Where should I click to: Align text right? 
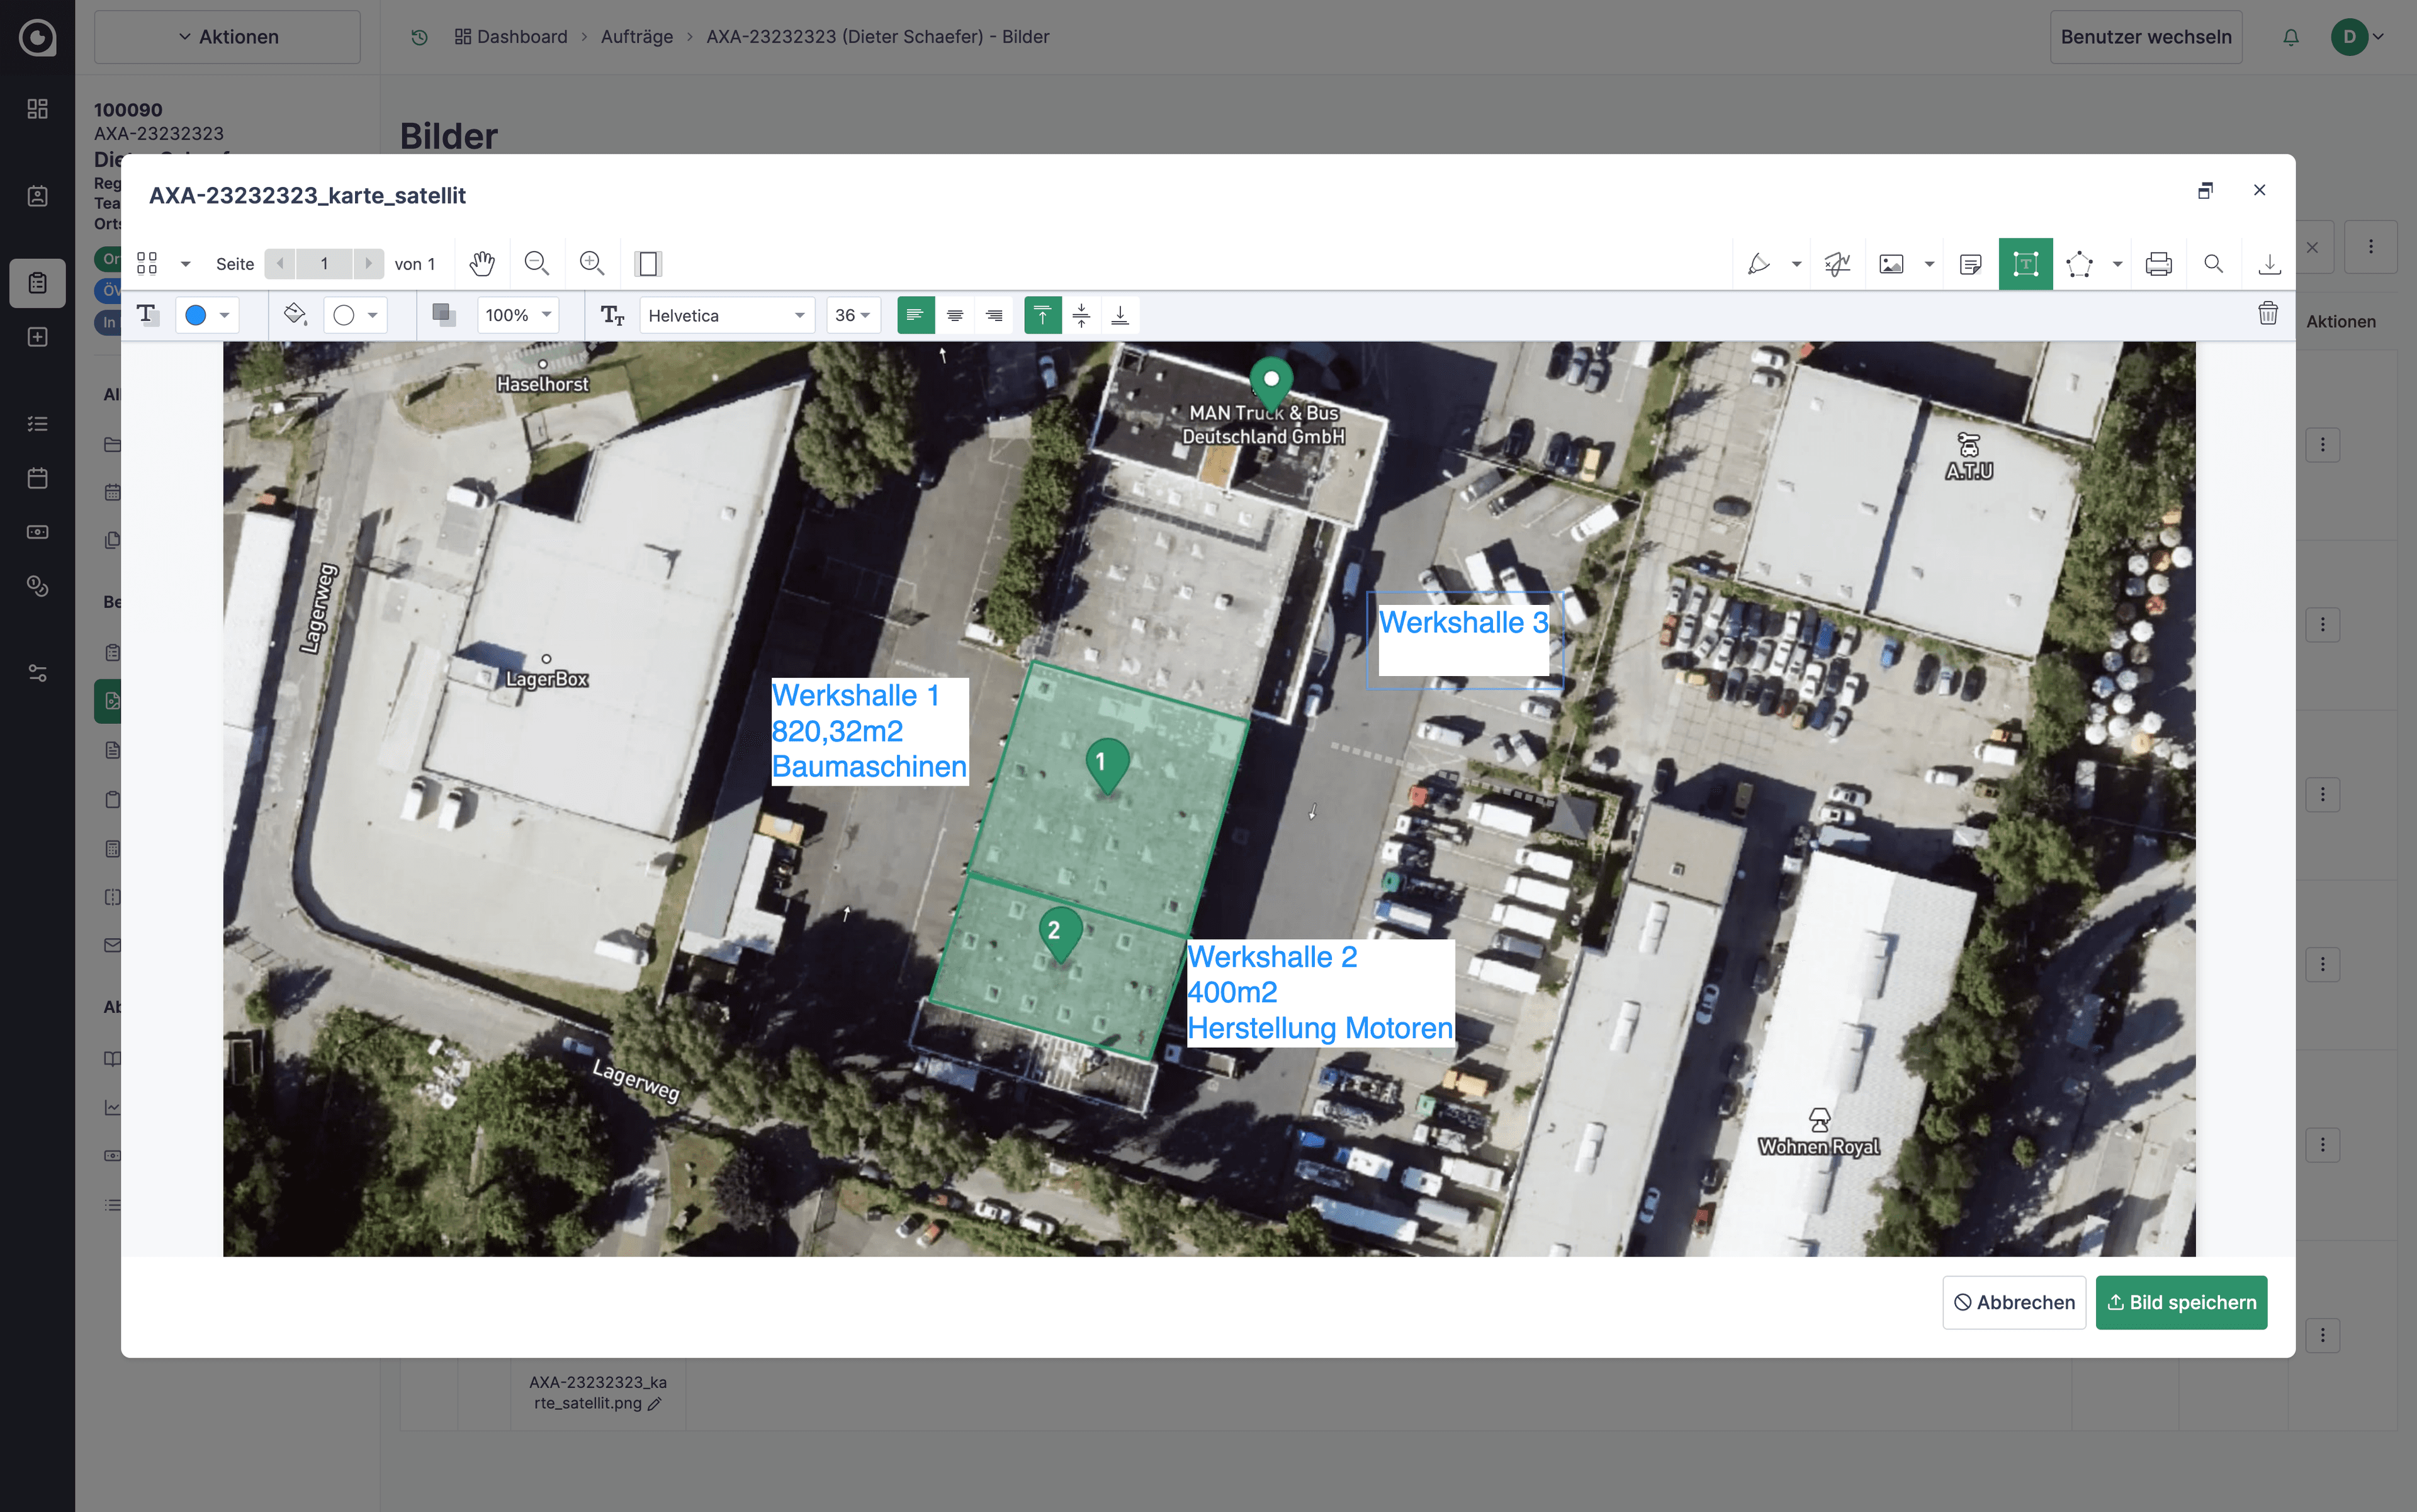pos(994,315)
